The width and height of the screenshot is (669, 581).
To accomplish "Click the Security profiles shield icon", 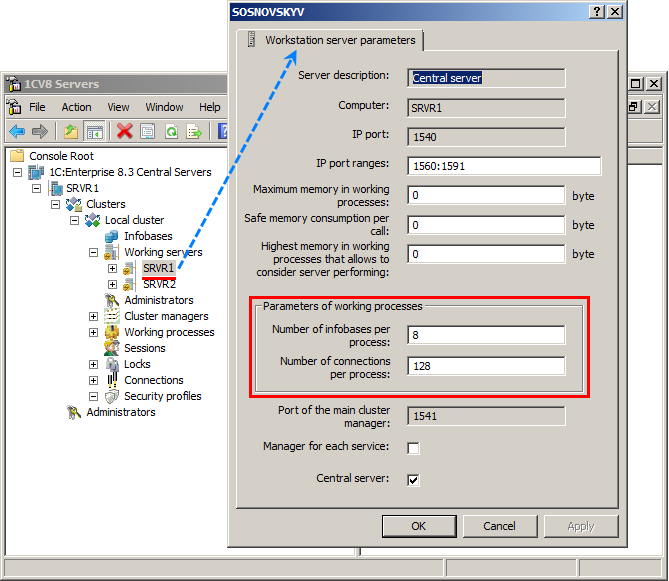I will click(x=112, y=396).
